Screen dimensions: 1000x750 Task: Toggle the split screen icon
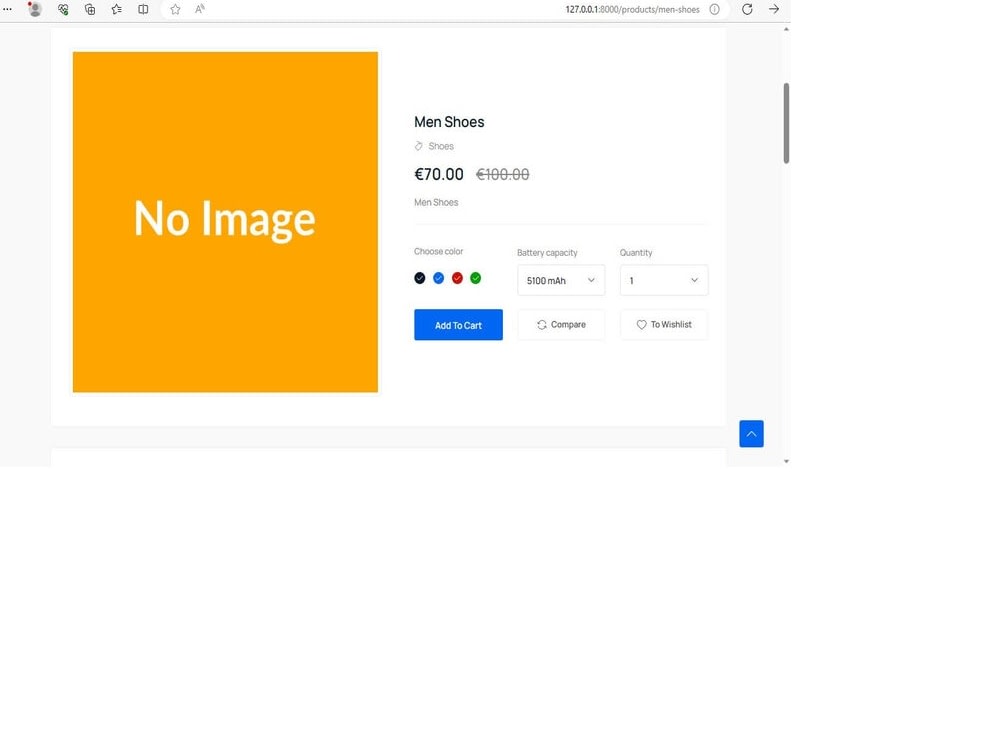[143, 9]
